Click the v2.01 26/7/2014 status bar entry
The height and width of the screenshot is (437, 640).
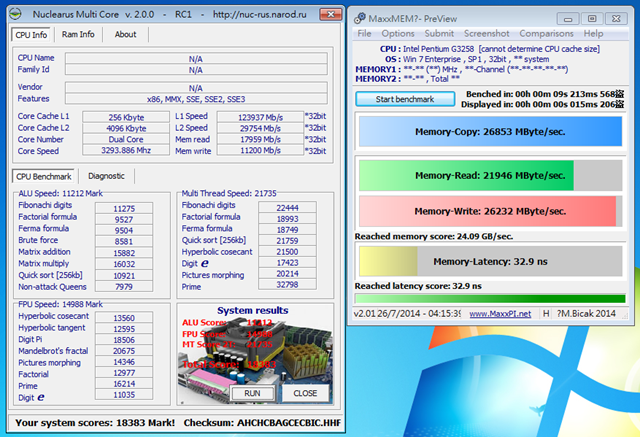click(407, 314)
